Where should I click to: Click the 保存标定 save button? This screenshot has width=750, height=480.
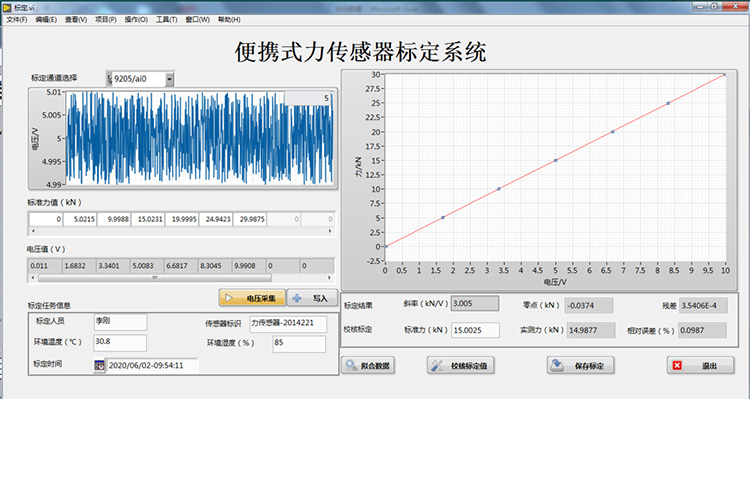coord(580,366)
